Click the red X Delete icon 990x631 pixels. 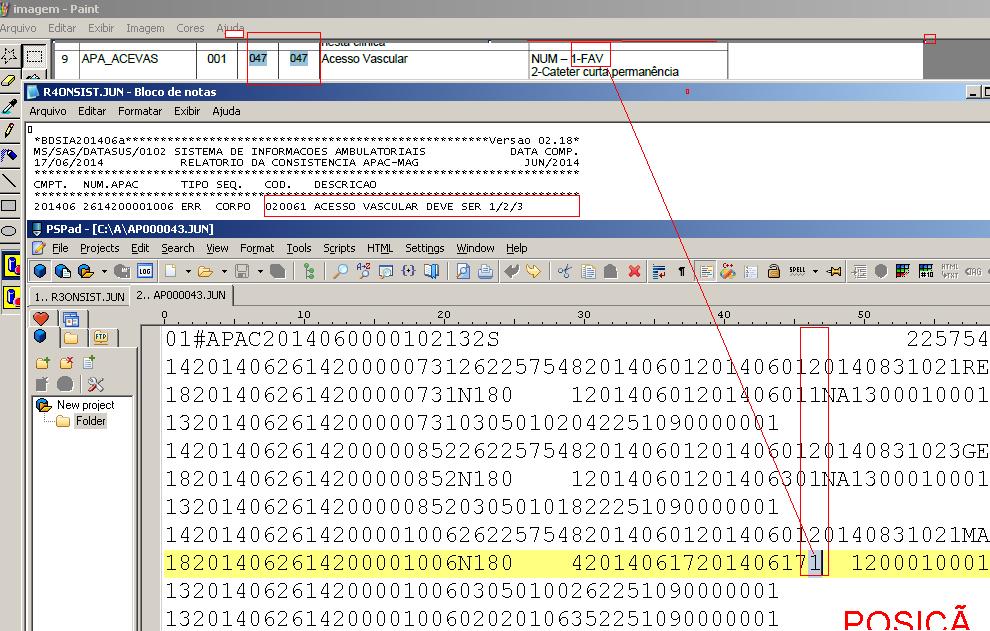(x=634, y=271)
